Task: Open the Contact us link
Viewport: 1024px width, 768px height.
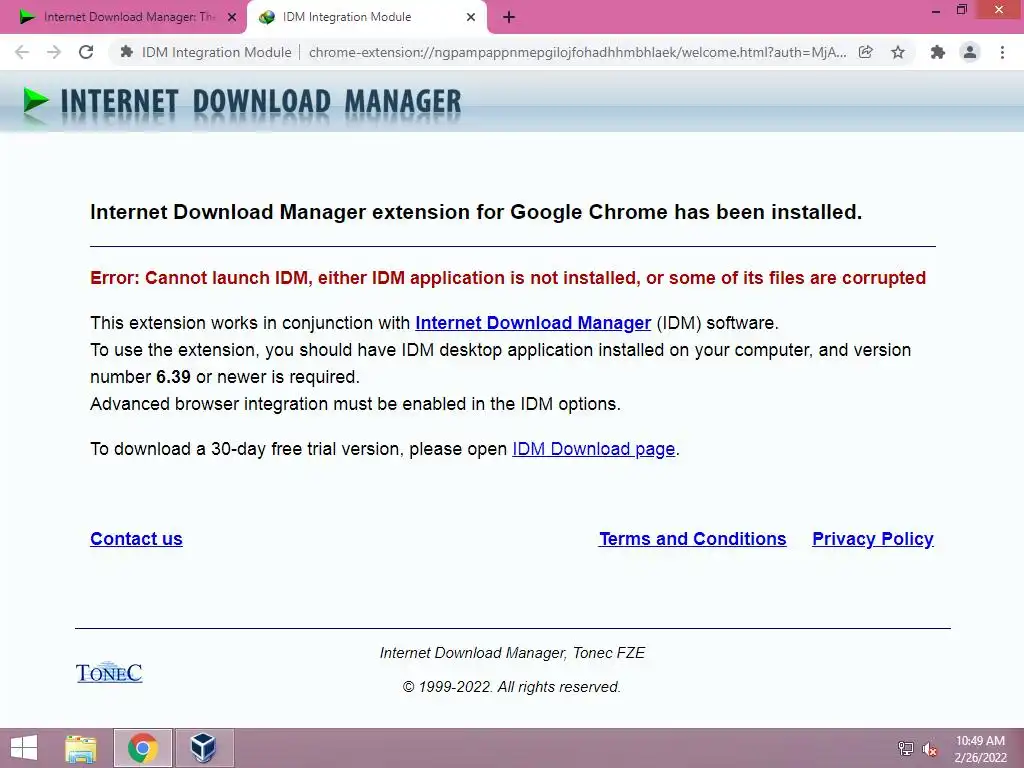Action: coord(136,539)
